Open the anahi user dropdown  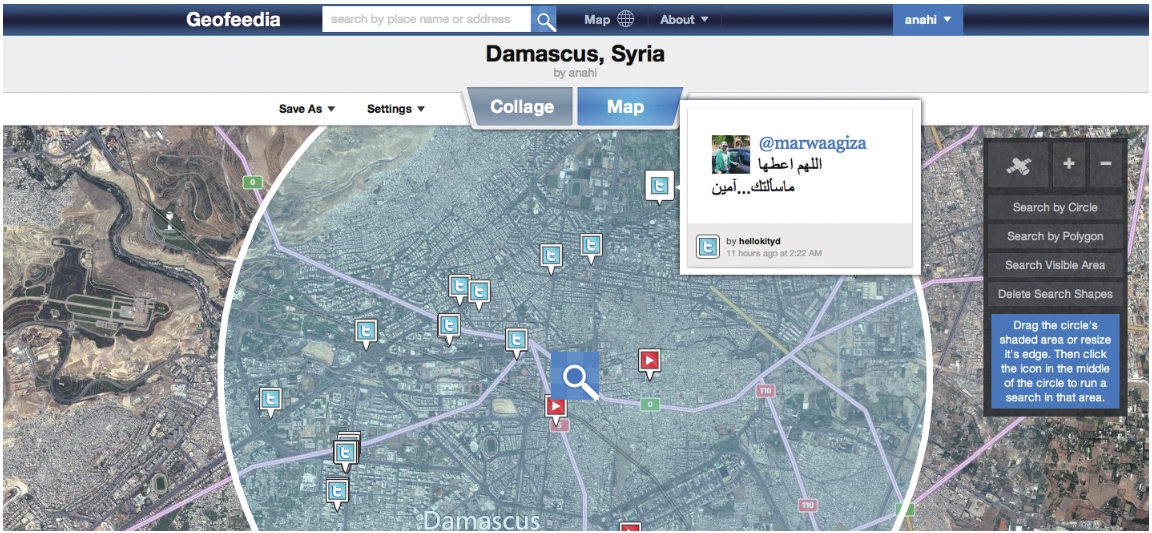tap(928, 20)
